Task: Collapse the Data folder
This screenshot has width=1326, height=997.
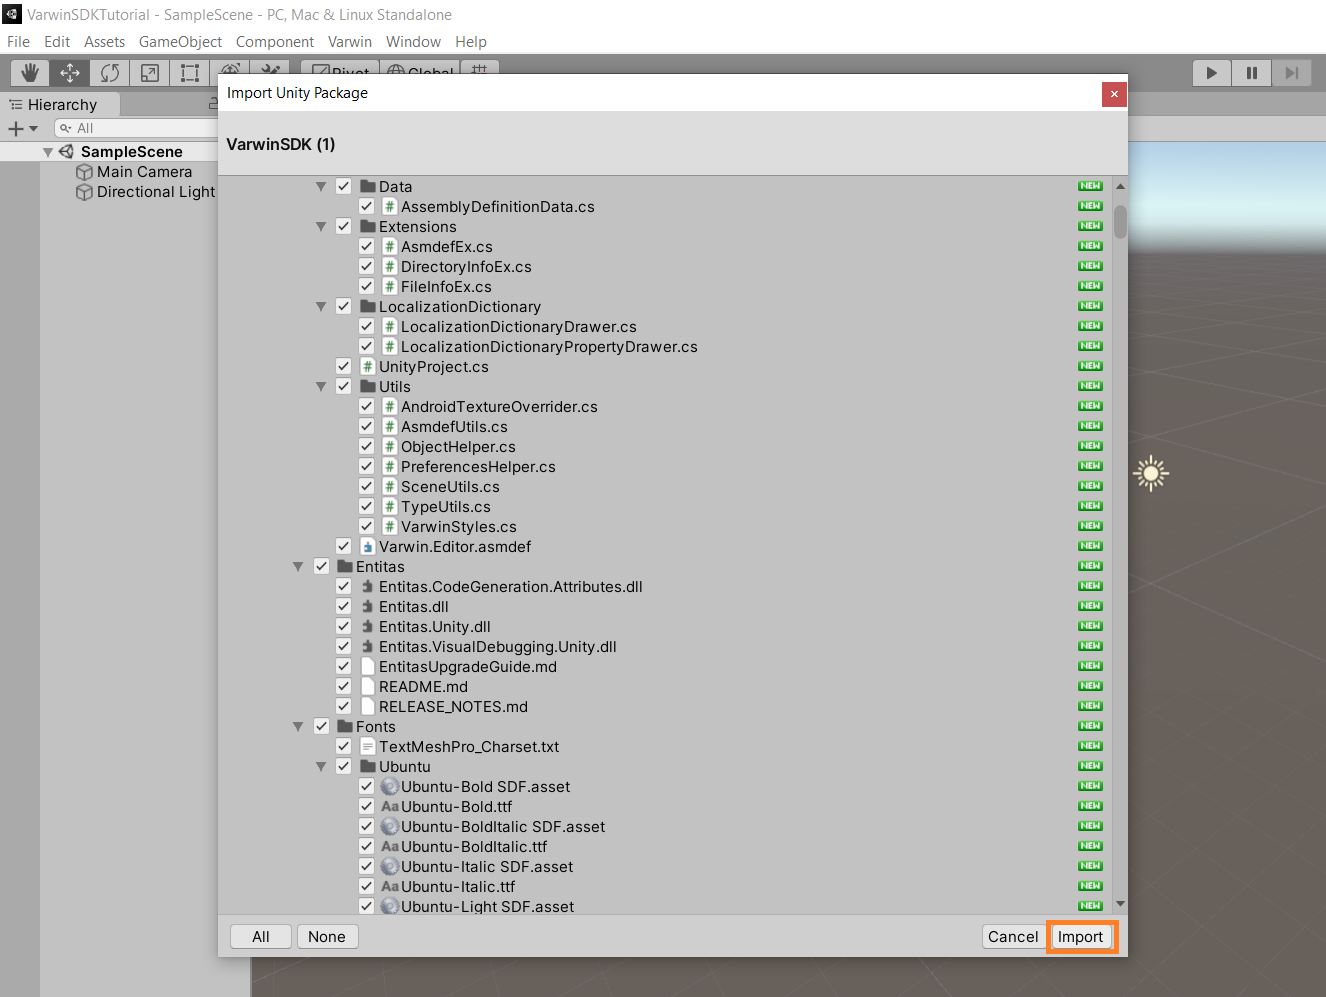Action: coord(321,186)
